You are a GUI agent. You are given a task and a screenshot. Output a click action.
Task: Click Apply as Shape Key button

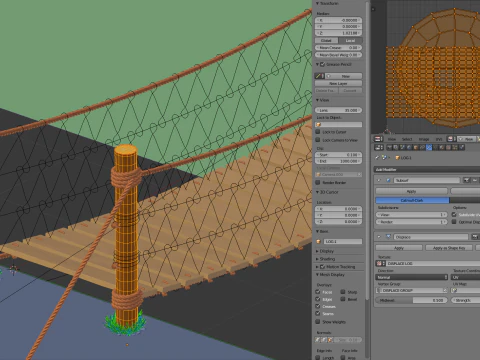[x=449, y=248]
